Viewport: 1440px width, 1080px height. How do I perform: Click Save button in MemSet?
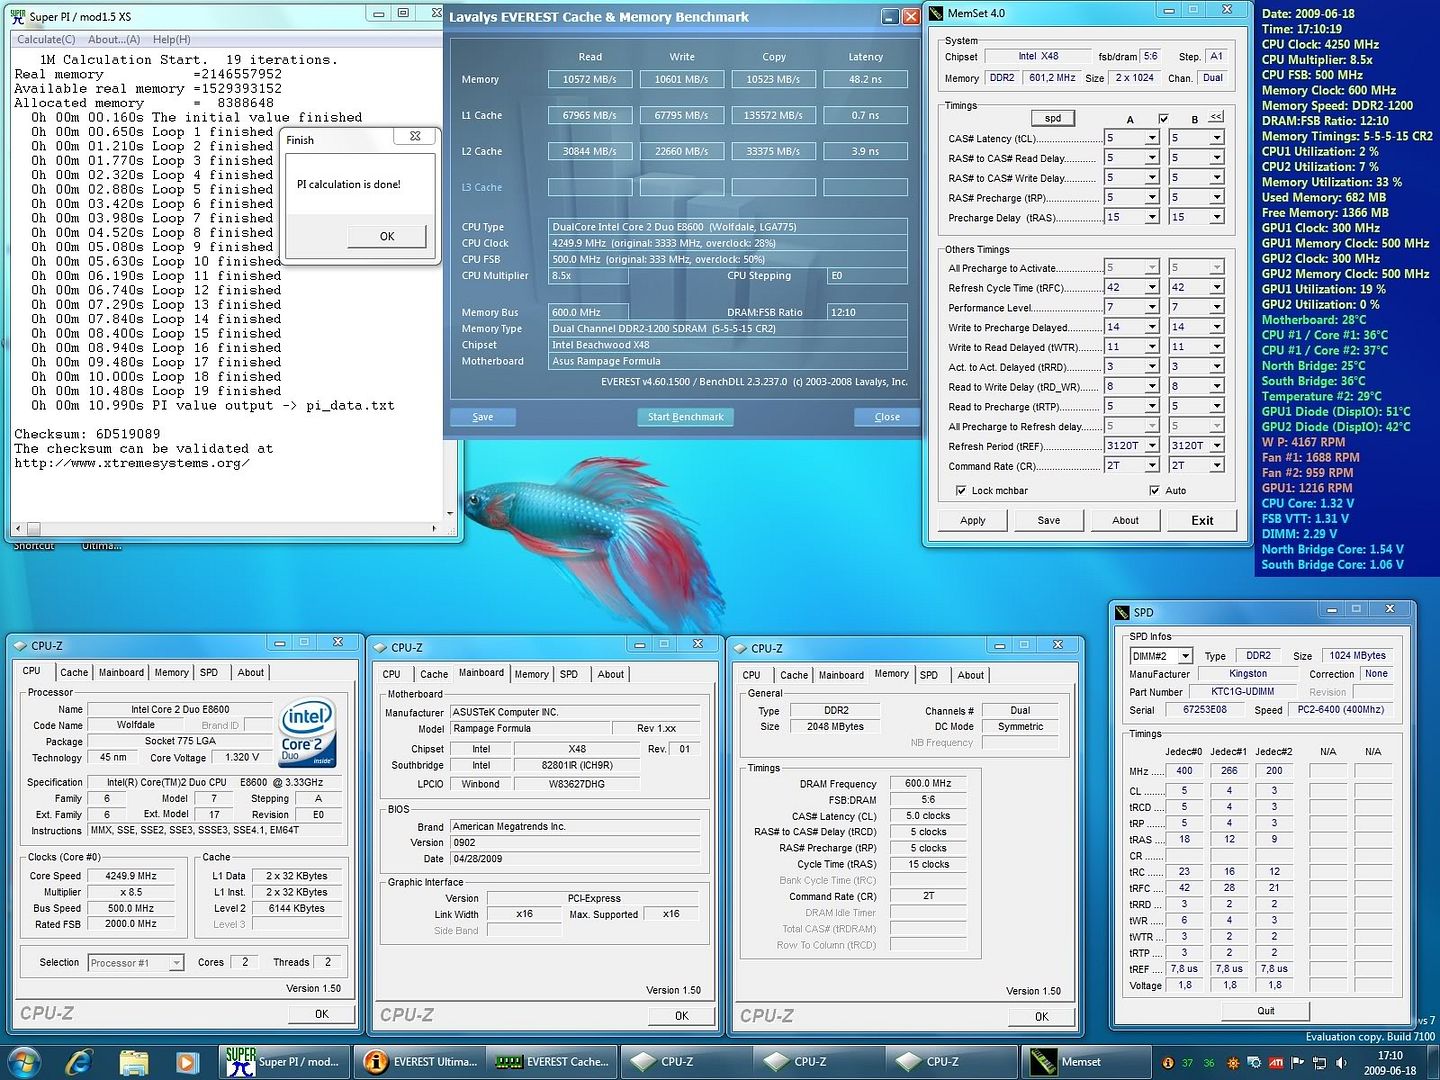1049,521
